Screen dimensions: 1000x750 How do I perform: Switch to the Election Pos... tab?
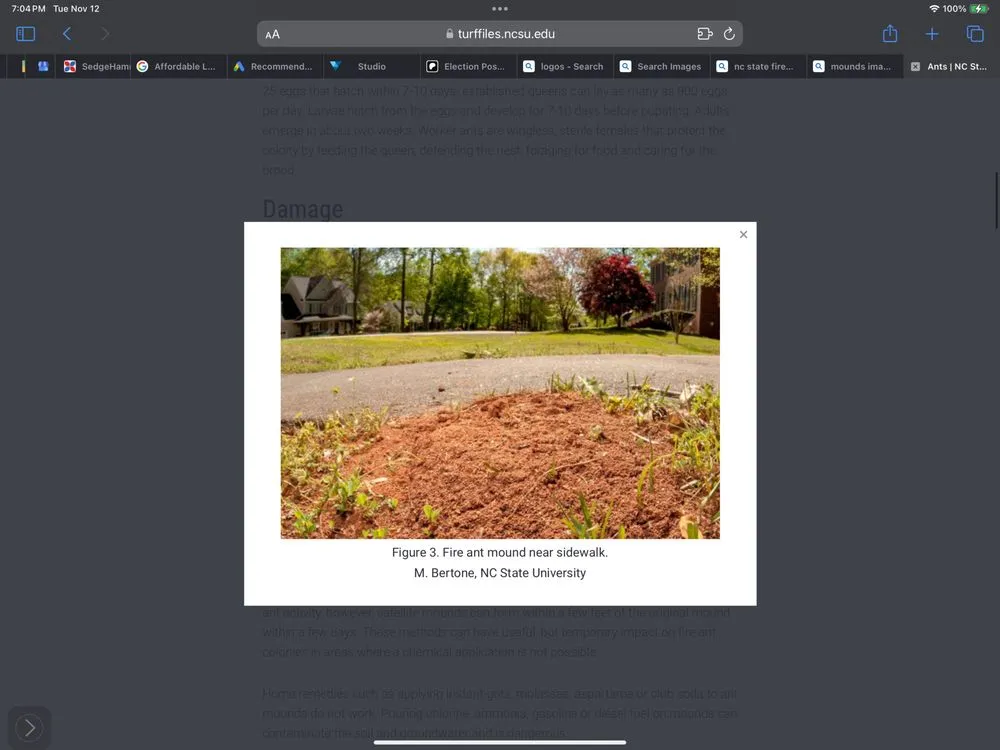click(469, 66)
